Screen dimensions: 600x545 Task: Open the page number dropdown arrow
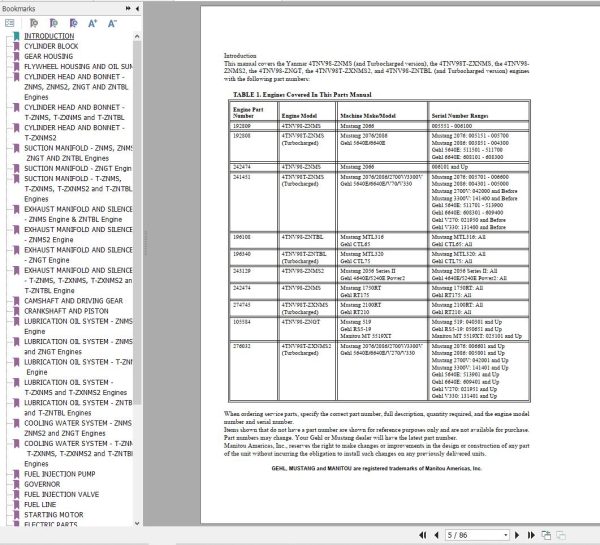[x=506, y=535]
